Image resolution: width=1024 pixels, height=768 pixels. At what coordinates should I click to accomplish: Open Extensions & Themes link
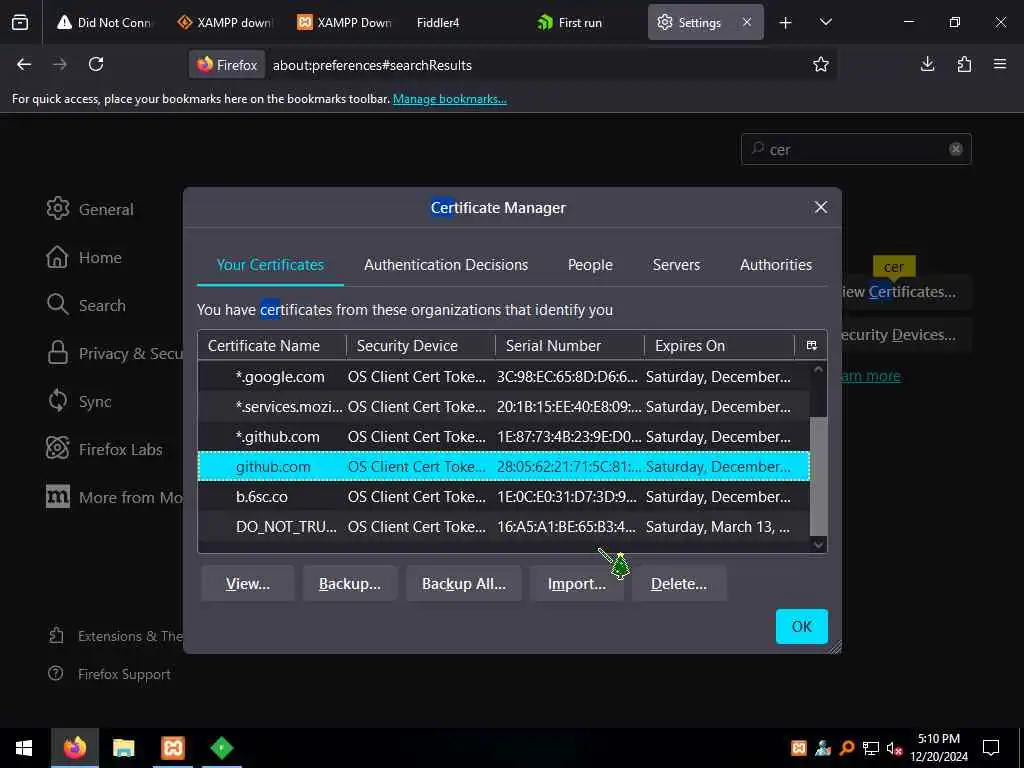coord(116,635)
